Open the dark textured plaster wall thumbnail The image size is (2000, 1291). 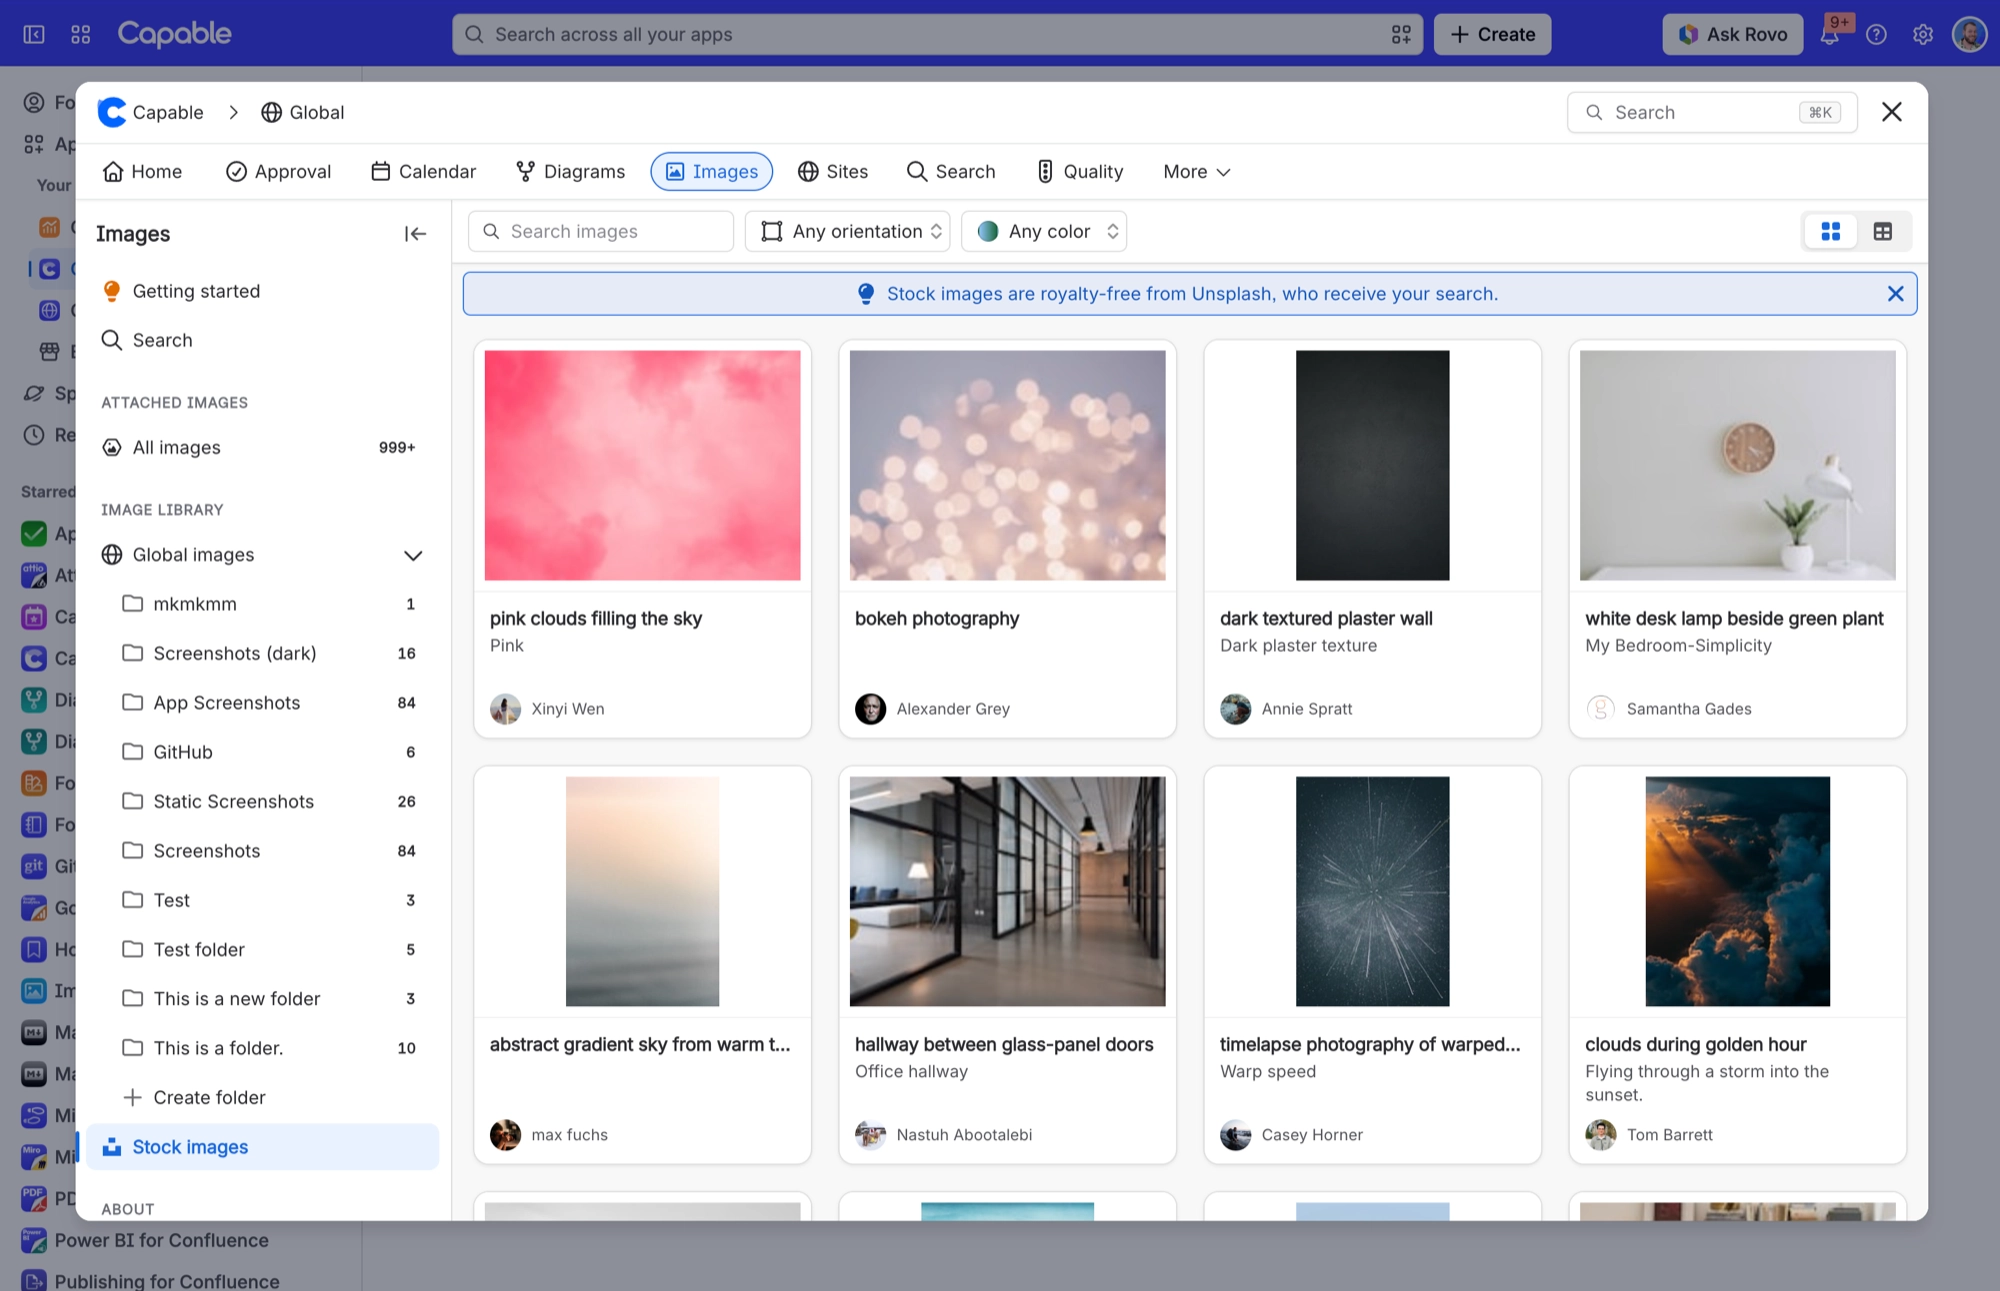1372,465
